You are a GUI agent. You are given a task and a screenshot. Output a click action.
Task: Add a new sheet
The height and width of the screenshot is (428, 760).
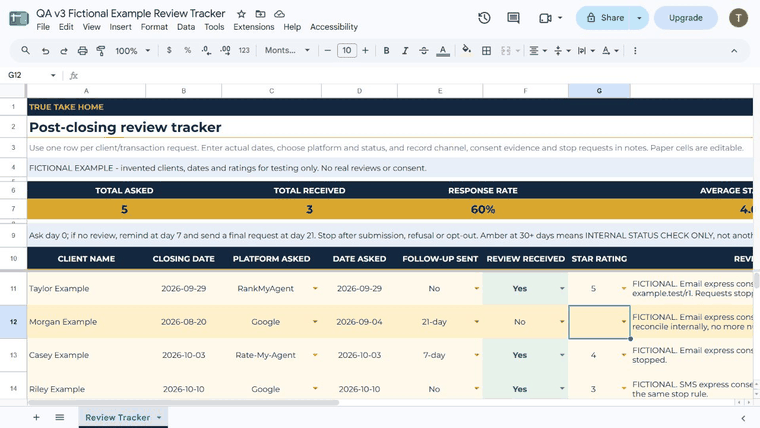36,417
